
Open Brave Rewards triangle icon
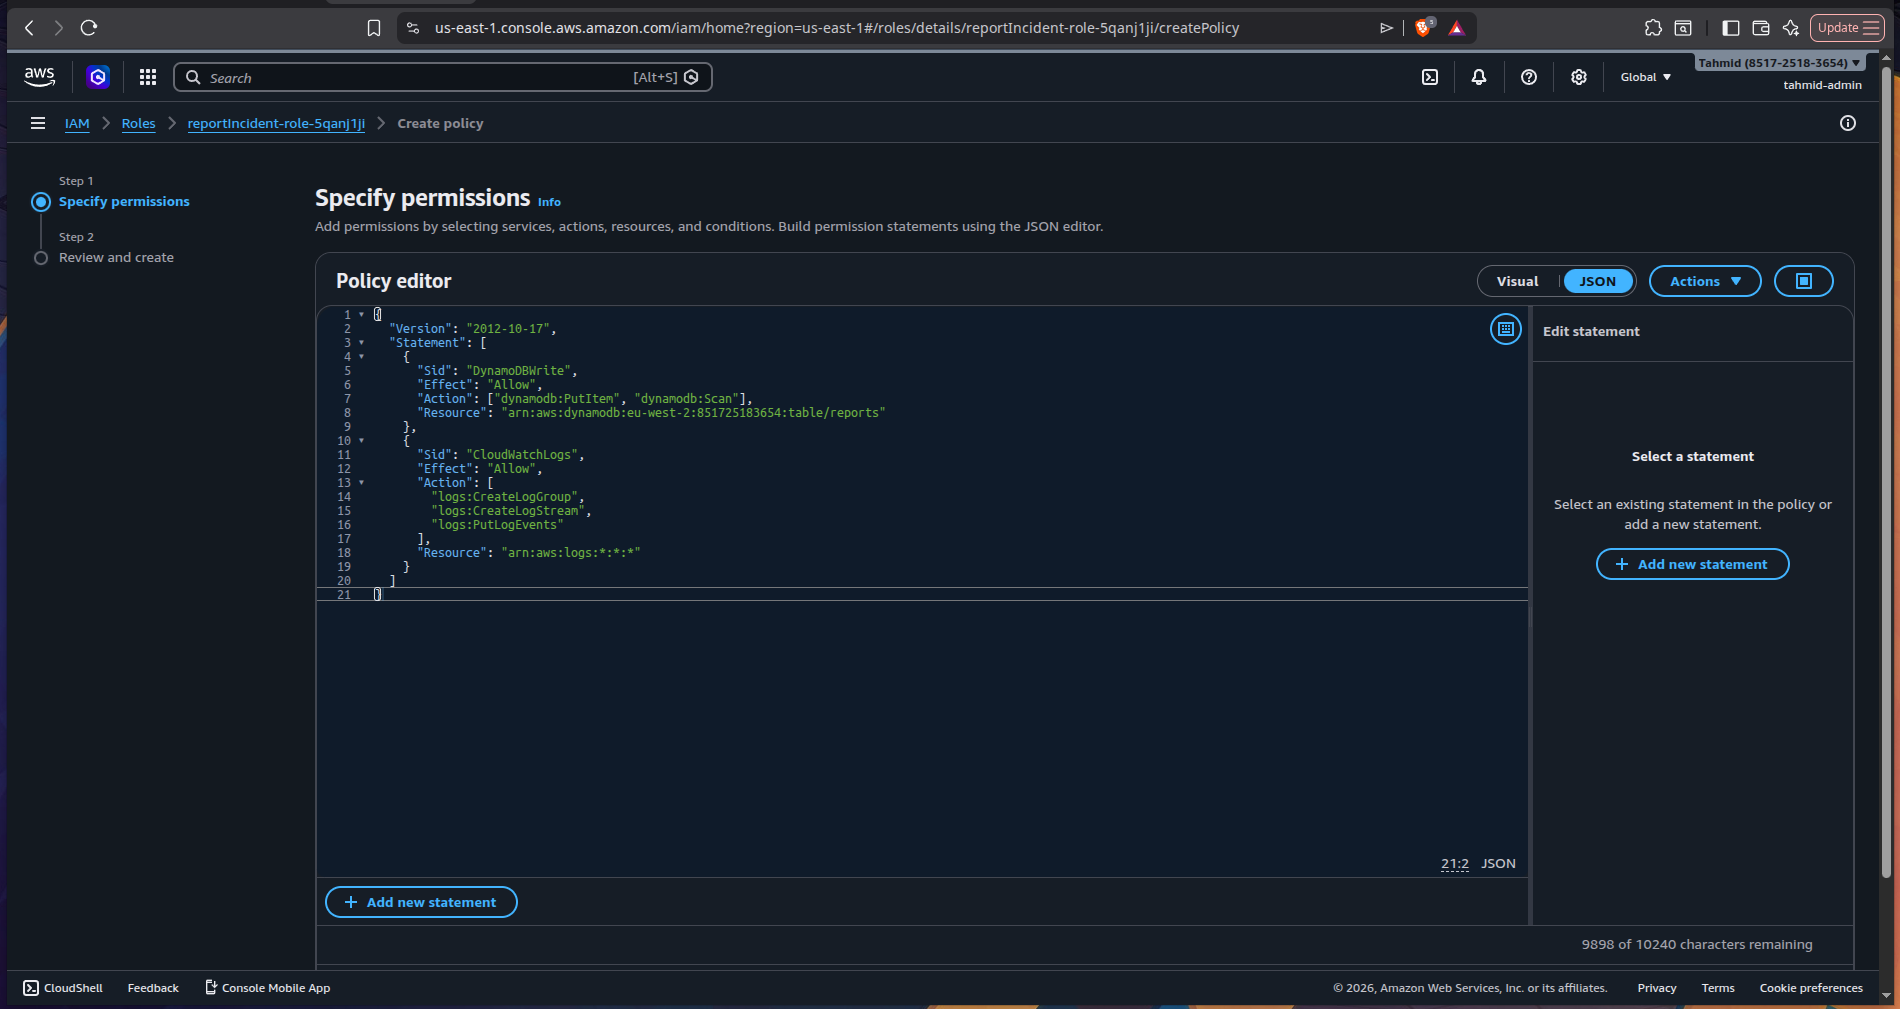pyautogui.click(x=1457, y=28)
